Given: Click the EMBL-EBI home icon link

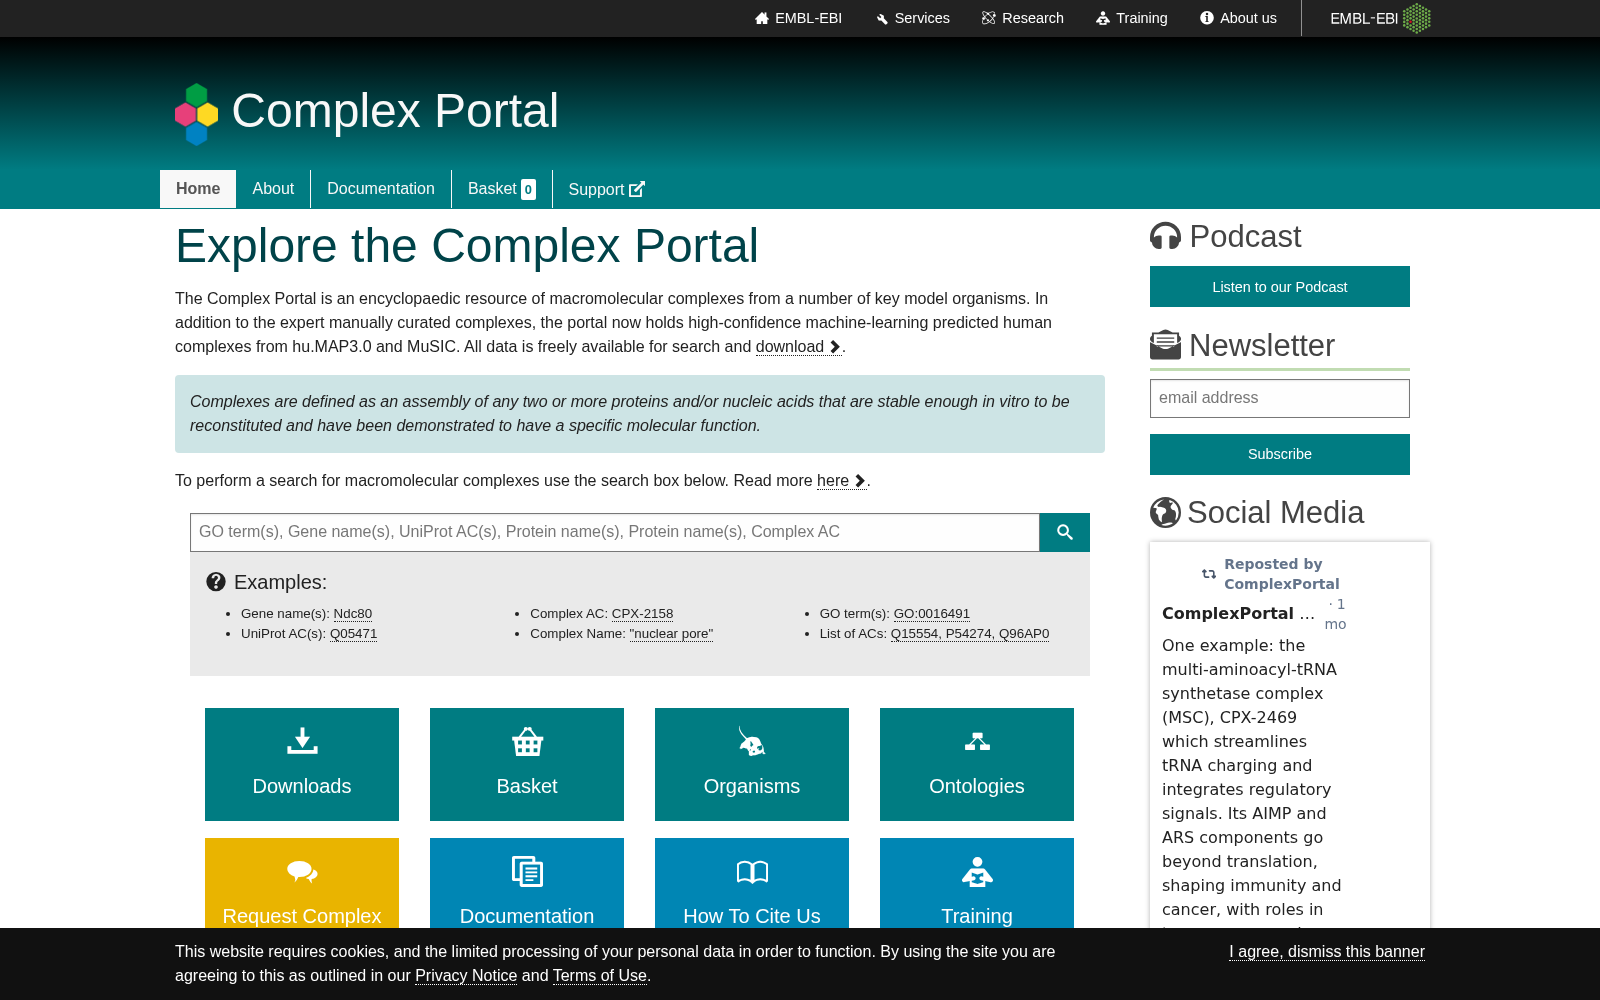Looking at the screenshot, I should 798,18.
